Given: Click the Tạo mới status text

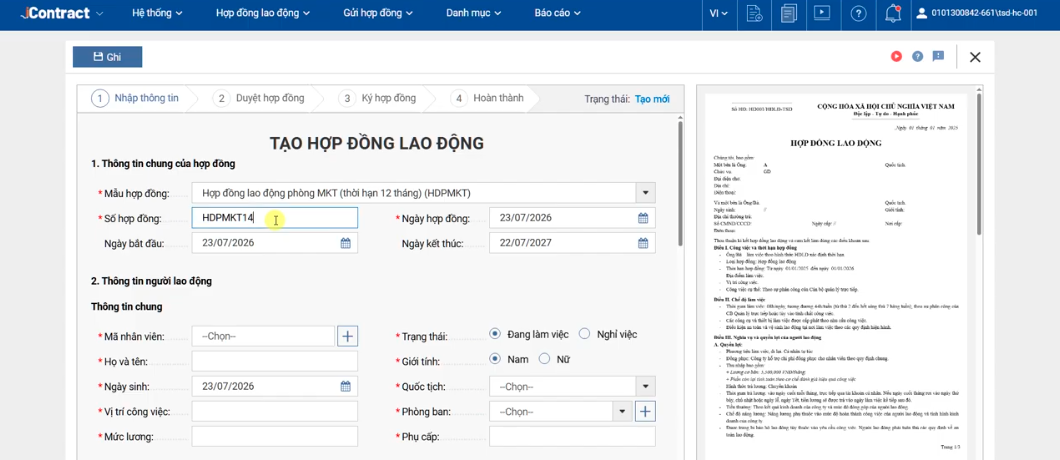Looking at the screenshot, I should tap(652, 99).
